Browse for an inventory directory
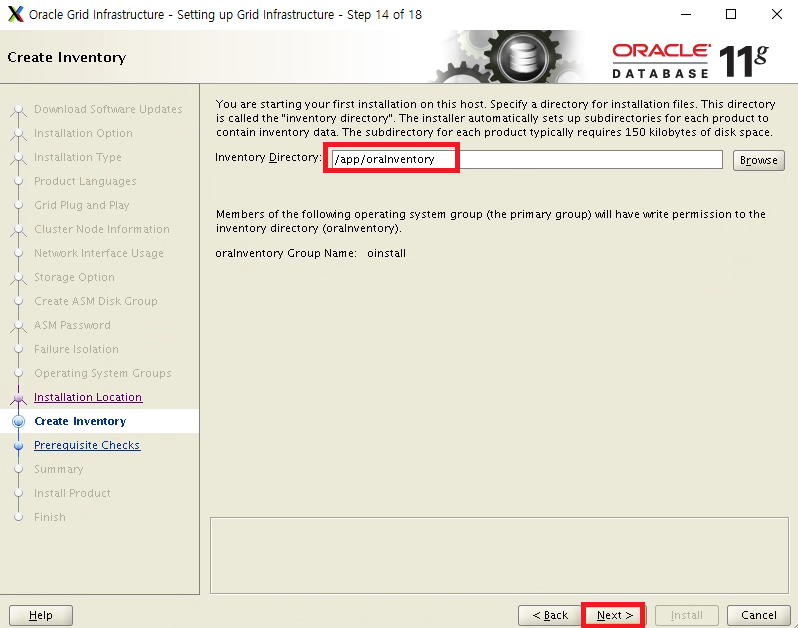Screen dimensions: 798x628 coord(758,160)
